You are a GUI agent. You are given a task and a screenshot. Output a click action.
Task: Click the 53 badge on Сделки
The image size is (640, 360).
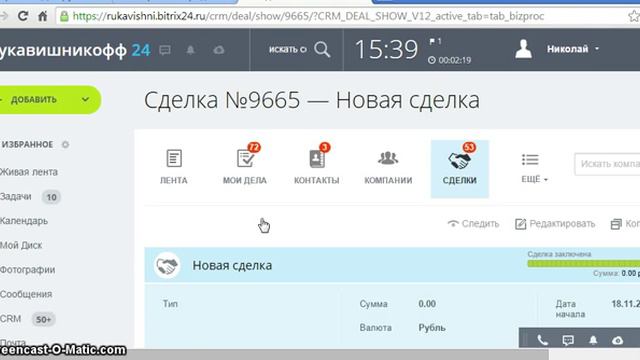coord(469,147)
